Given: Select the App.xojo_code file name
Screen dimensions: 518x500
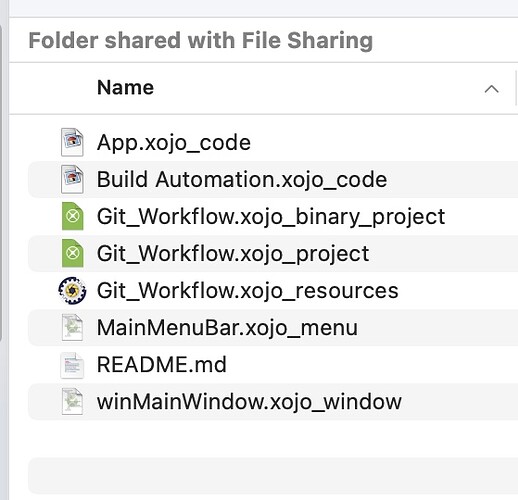Looking at the screenshot, I should [x=174, y=143].
